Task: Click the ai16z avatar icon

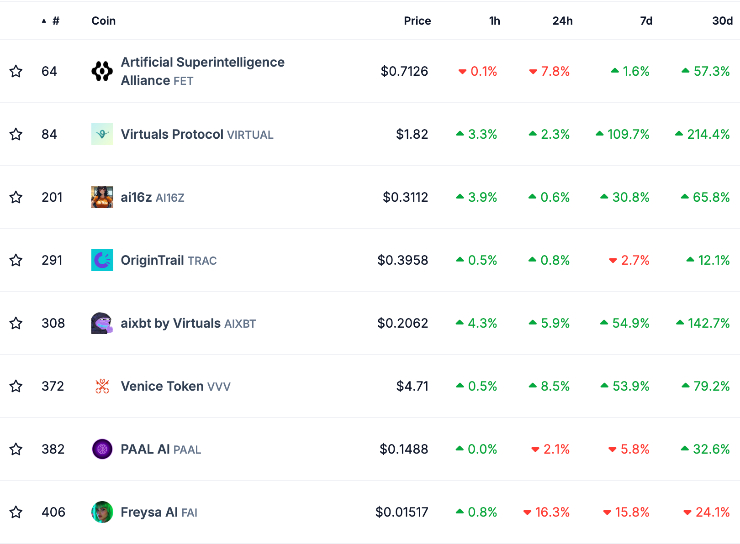Action: click(102, 197)
